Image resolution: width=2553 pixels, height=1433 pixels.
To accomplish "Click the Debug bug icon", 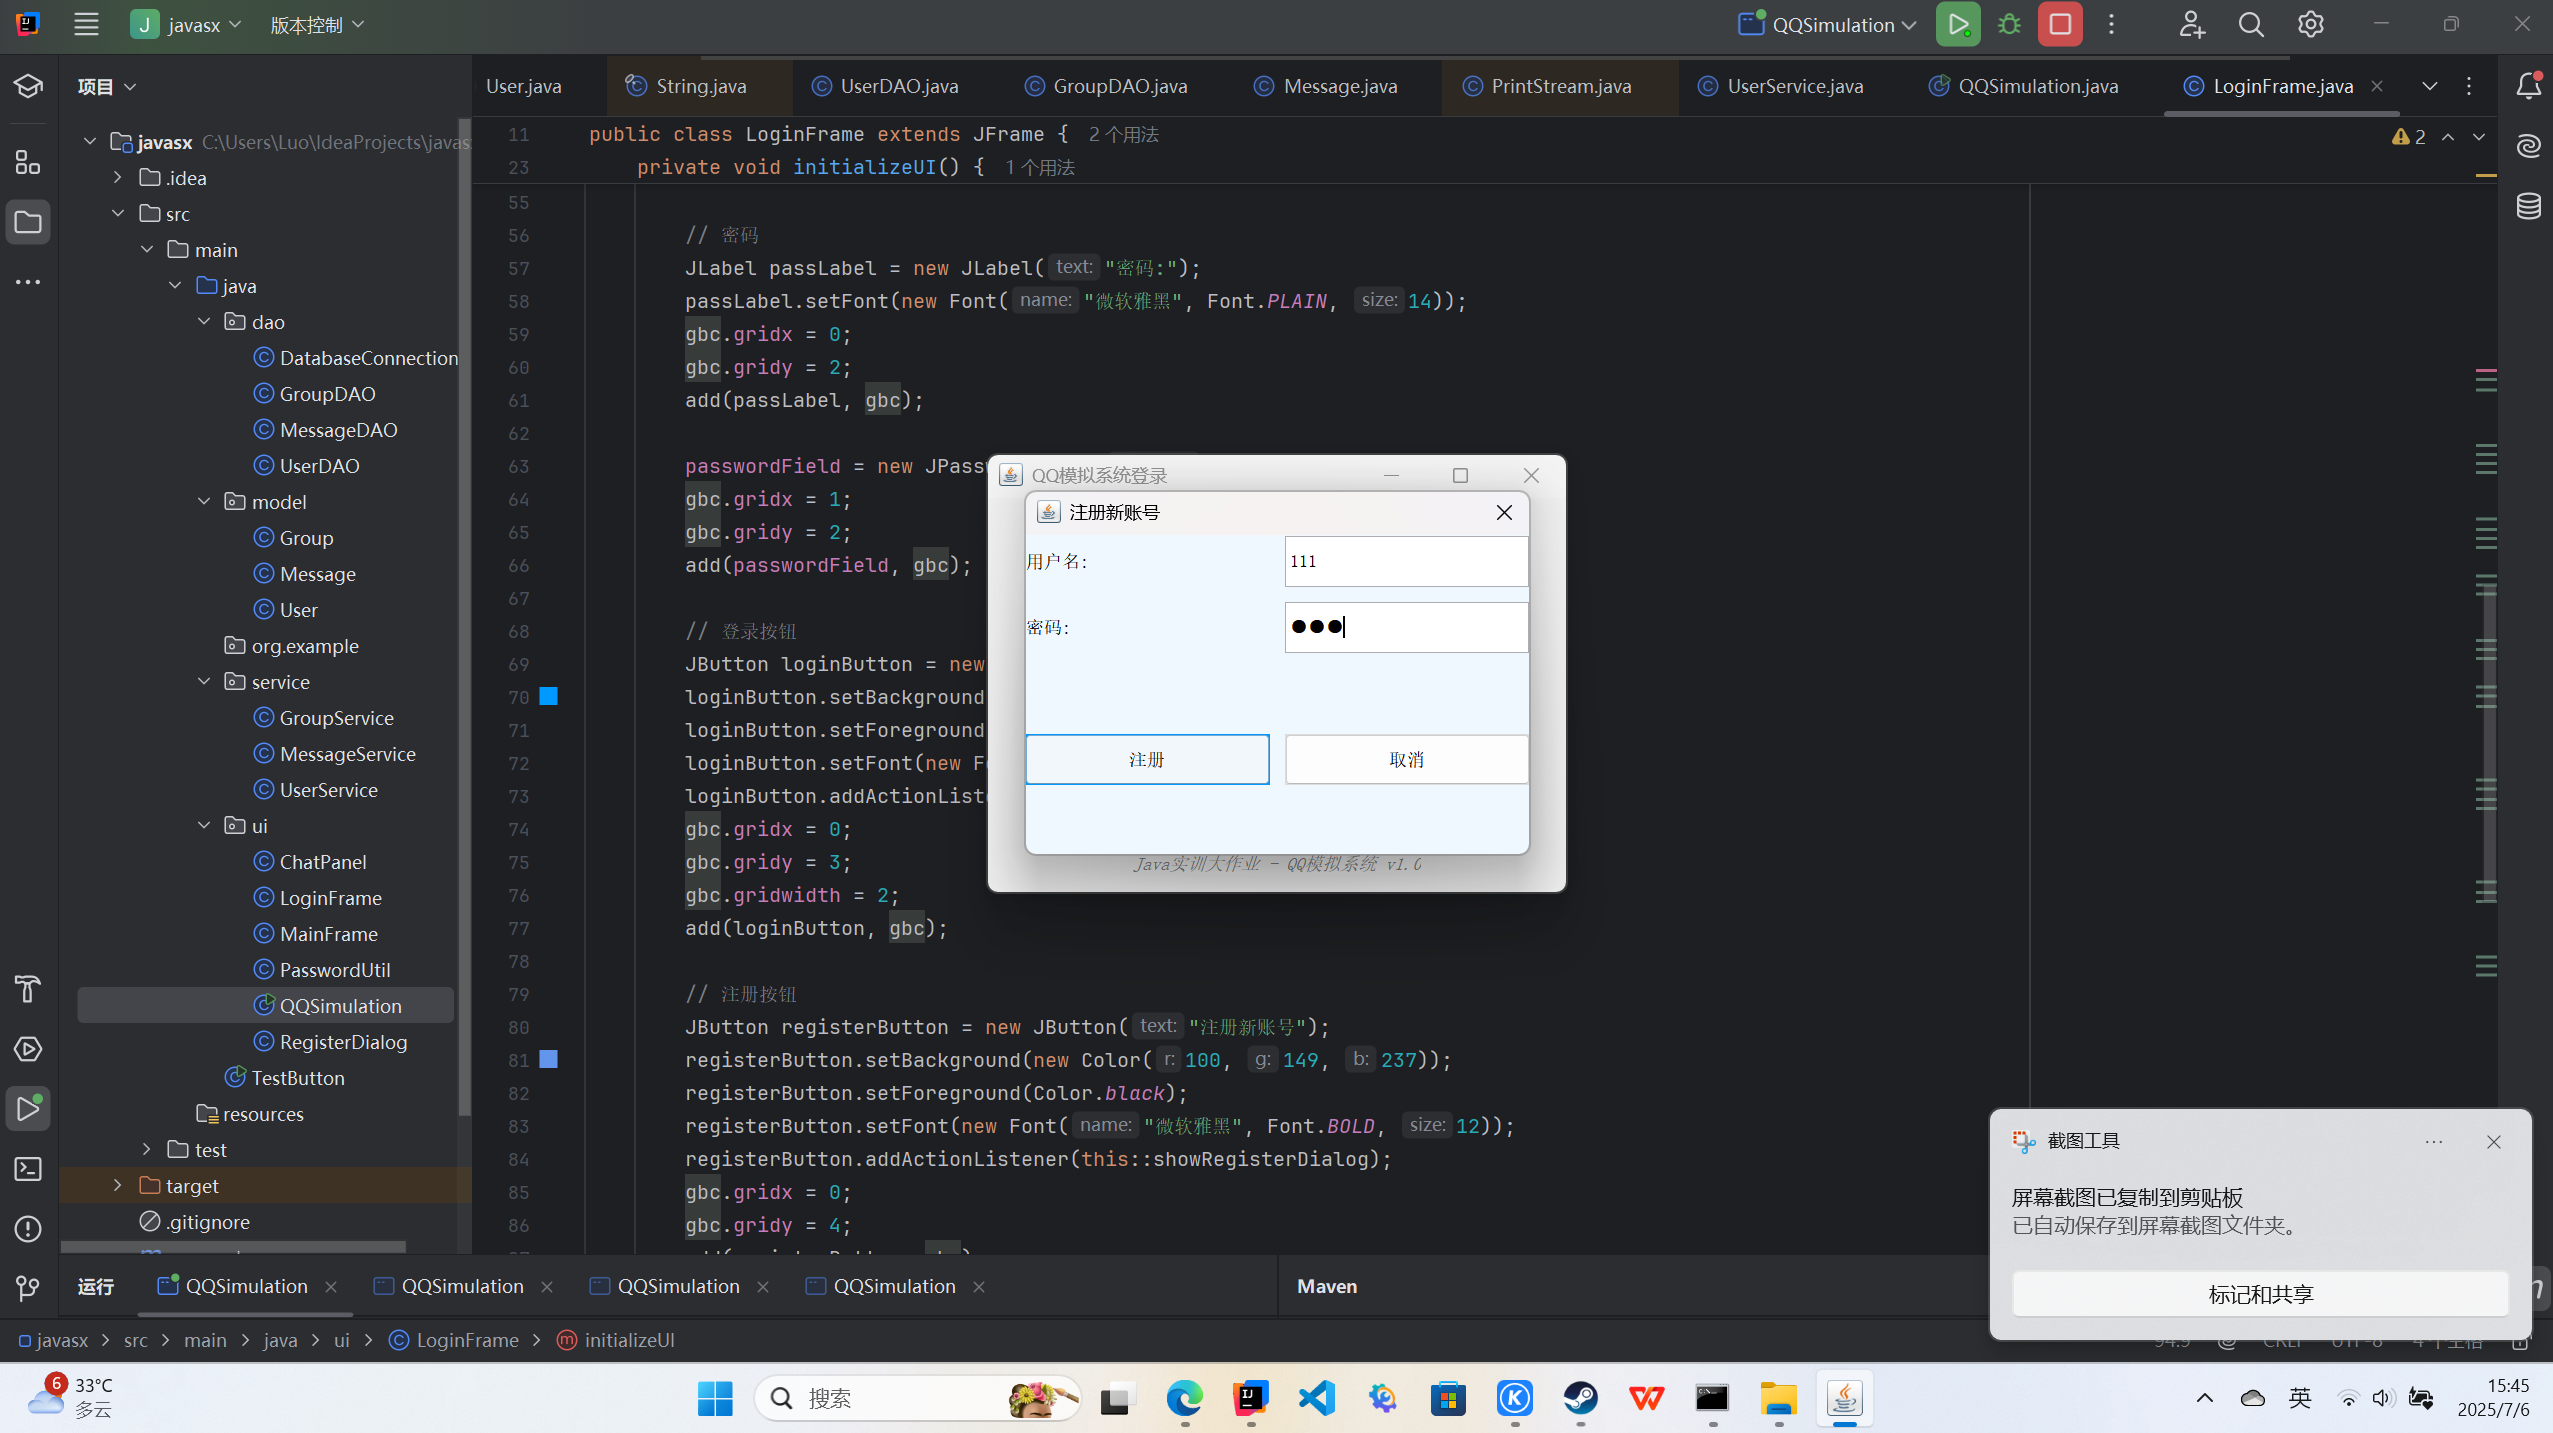I will click(x=2009, y=25).
